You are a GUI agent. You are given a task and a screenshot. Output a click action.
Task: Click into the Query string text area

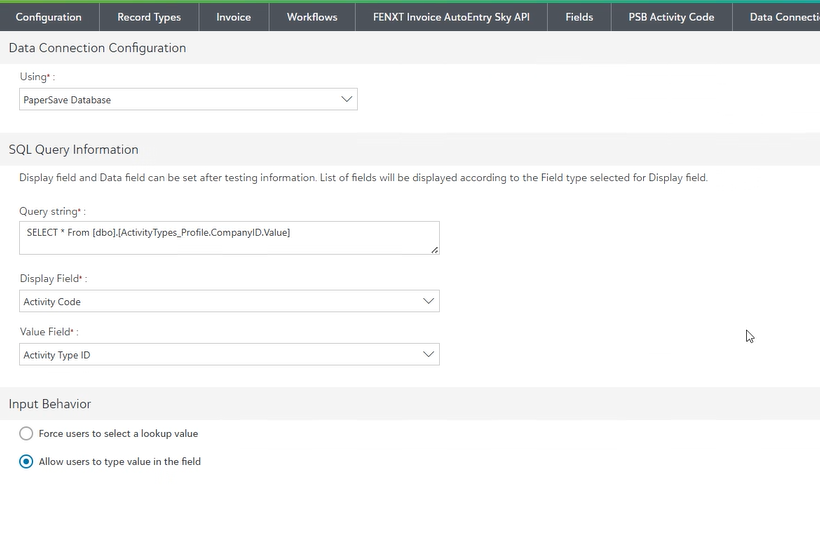coord(229,238)
